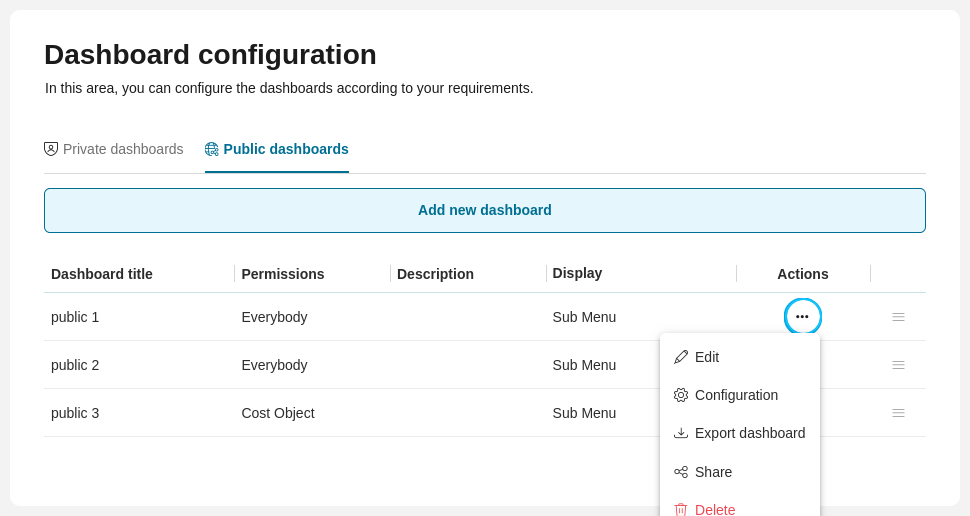
Task: Click the globe icon on Public dashboards tab
Action: click(x=212, y=149)
